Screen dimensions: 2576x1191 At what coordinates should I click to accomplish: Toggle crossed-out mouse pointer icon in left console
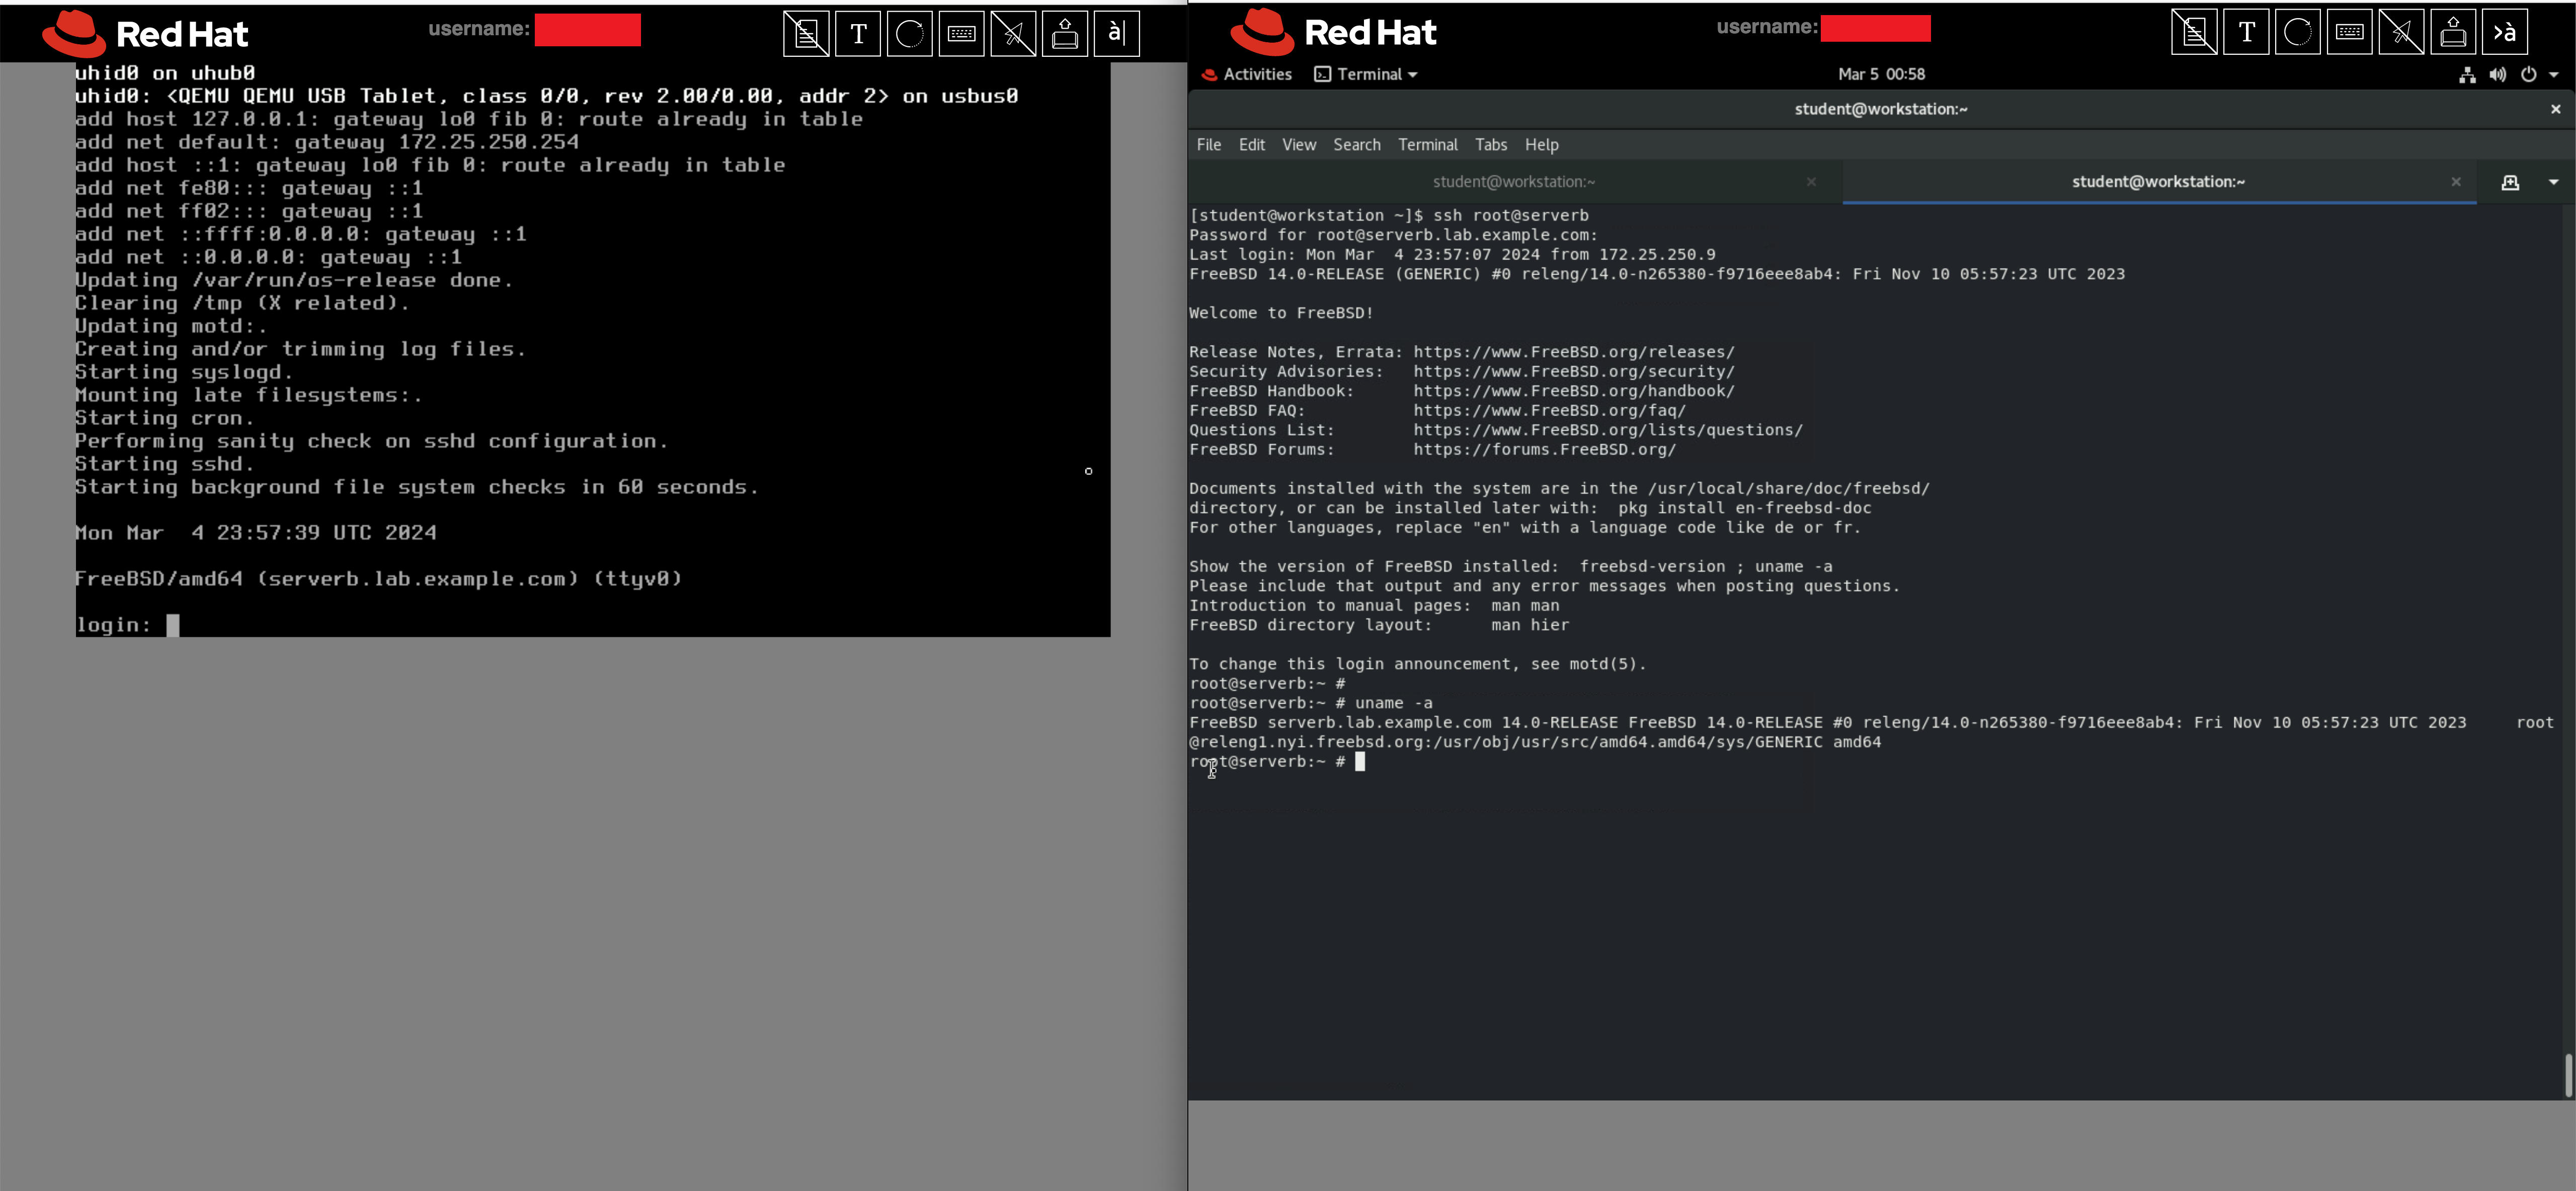pyautogui.click(x=1013, y=34)
